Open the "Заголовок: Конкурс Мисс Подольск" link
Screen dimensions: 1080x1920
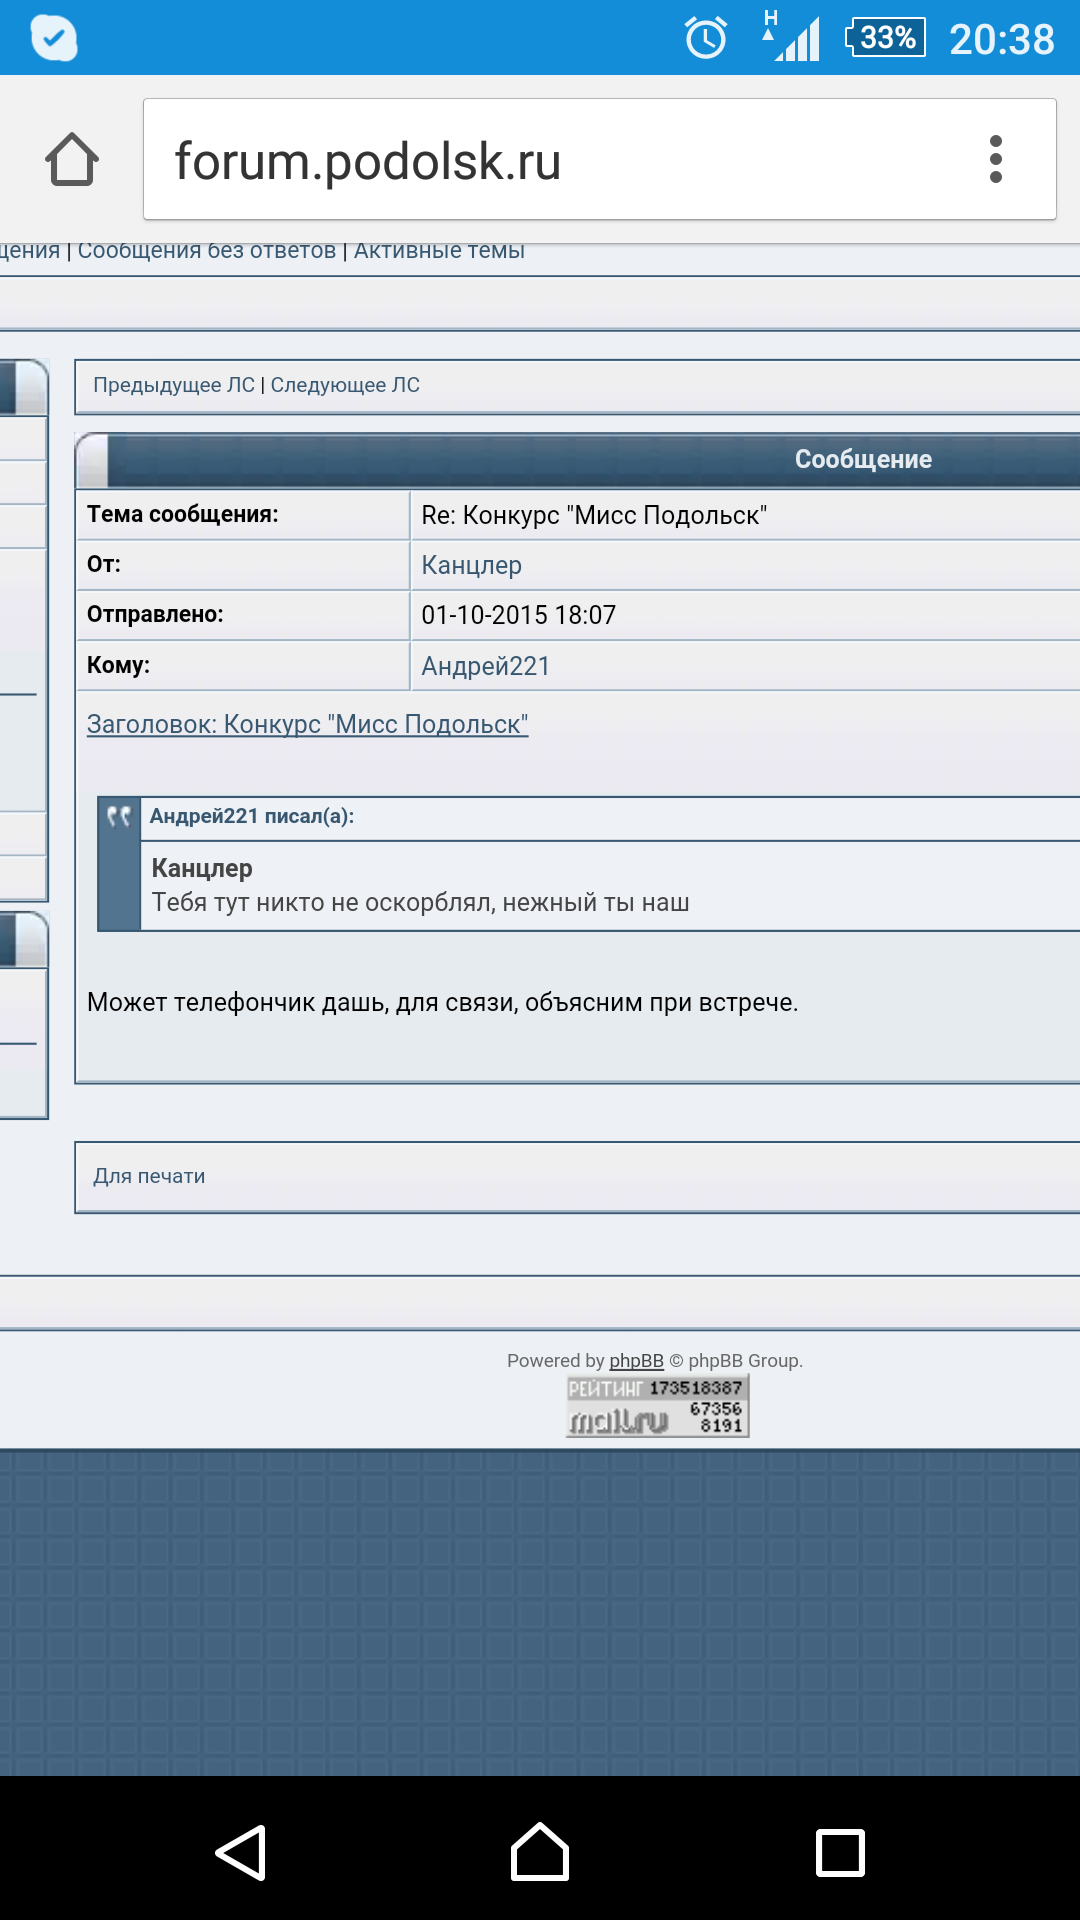click(x=307, y=724)
